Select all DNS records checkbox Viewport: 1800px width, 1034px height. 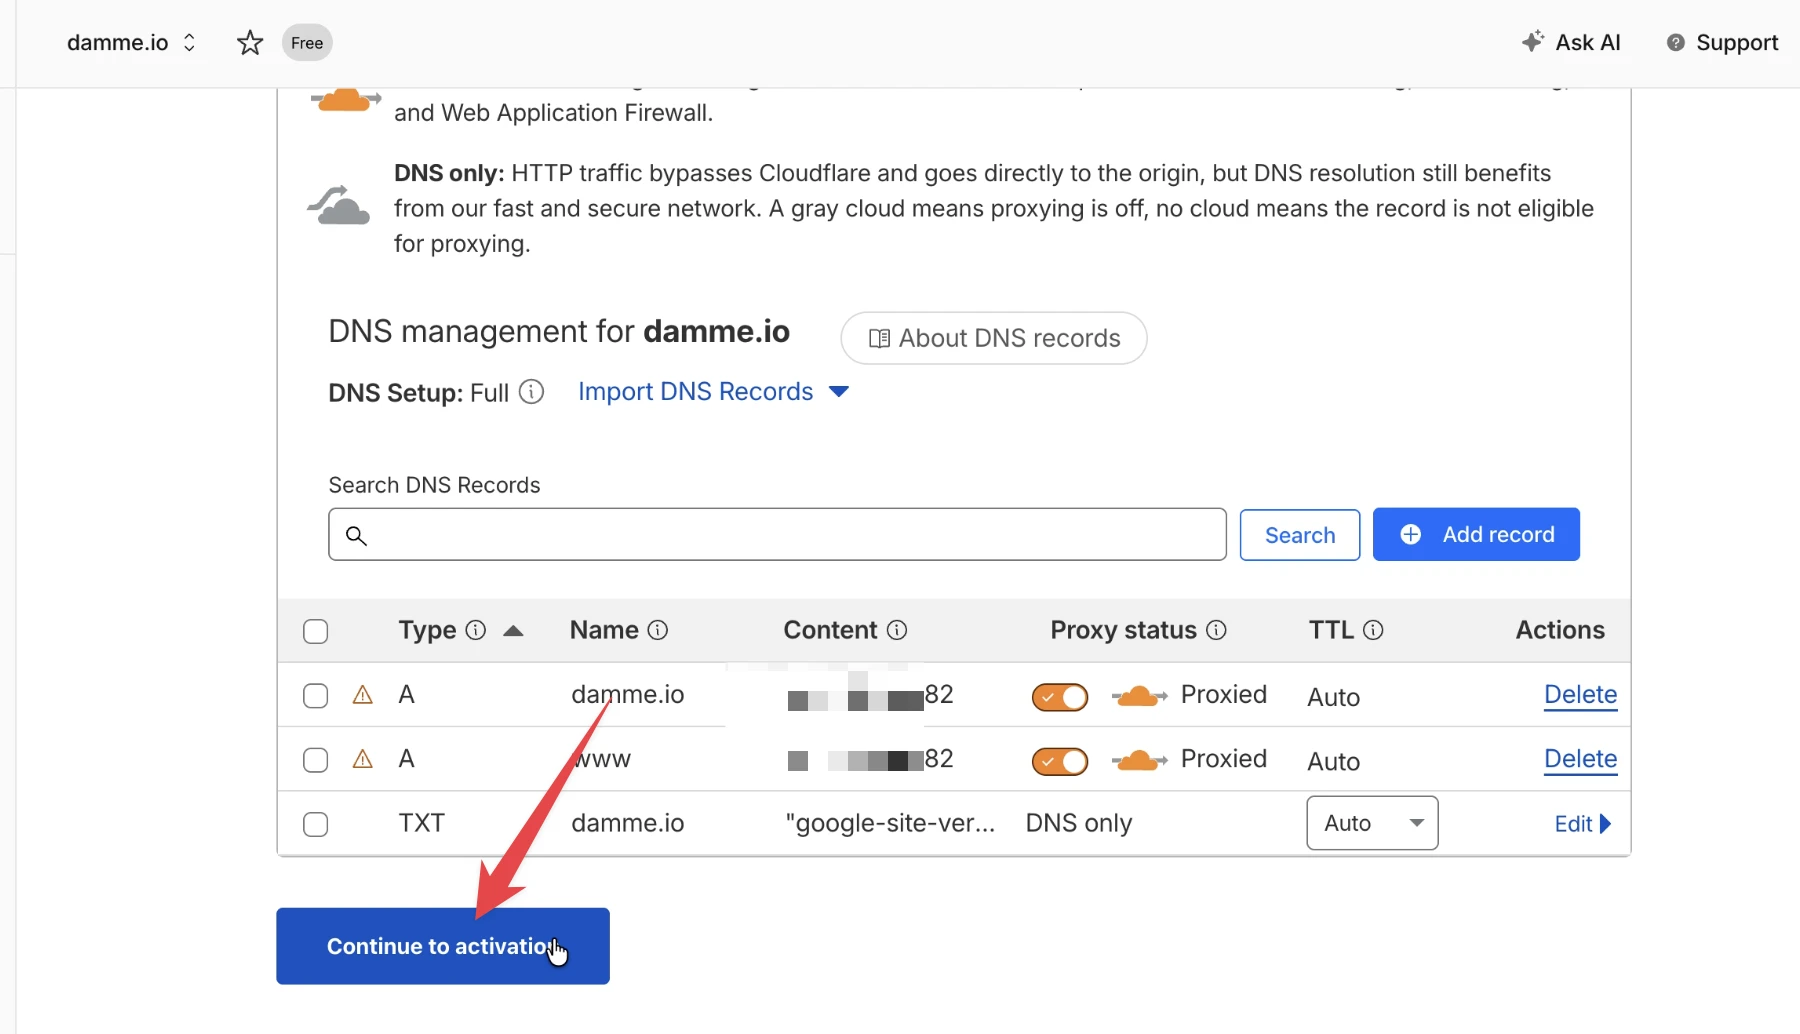[x=315, y=631]
